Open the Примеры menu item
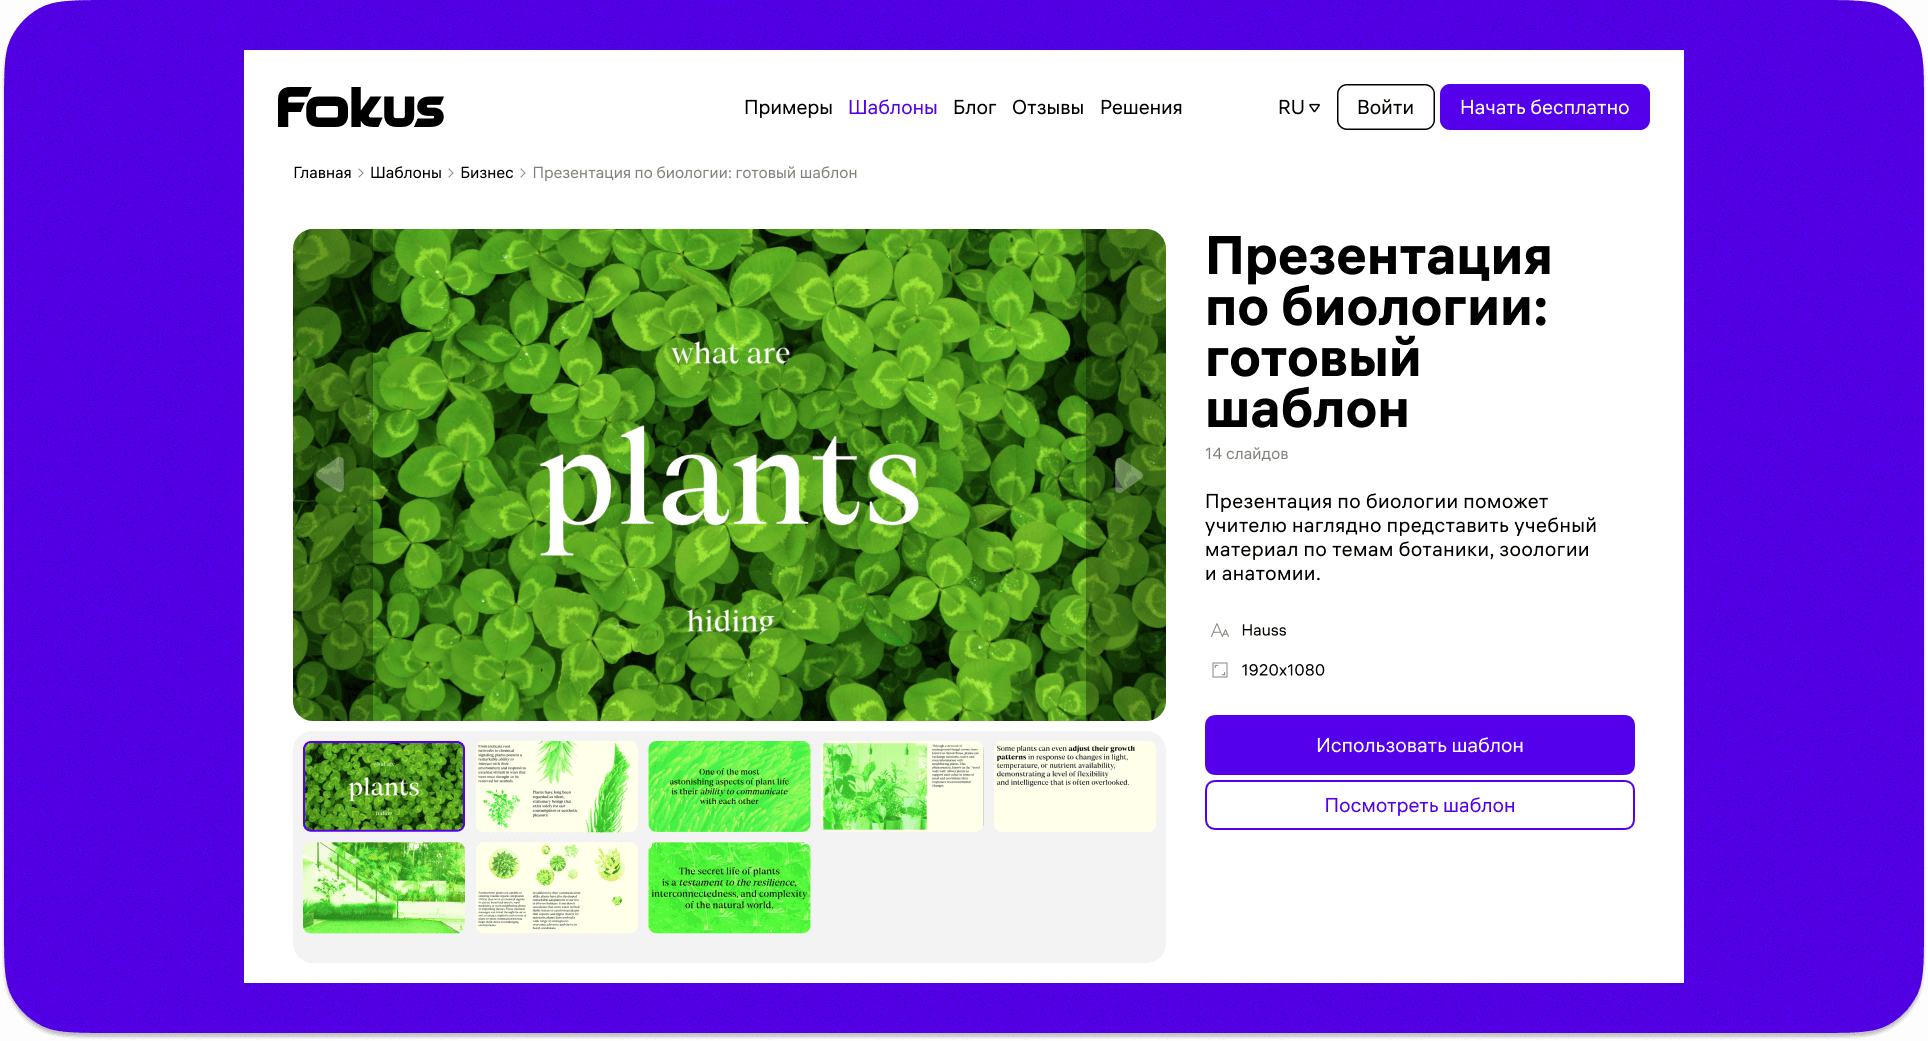Viewport: 1928px width, 1041px height. (788, 107)
